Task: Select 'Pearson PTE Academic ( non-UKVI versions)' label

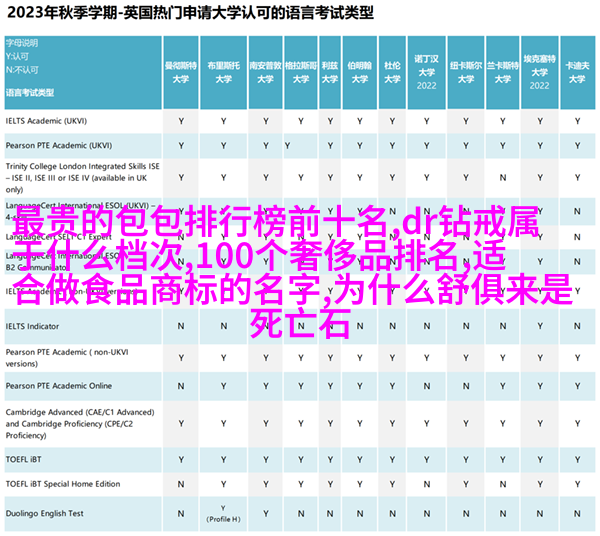Action: coord(67,358)
